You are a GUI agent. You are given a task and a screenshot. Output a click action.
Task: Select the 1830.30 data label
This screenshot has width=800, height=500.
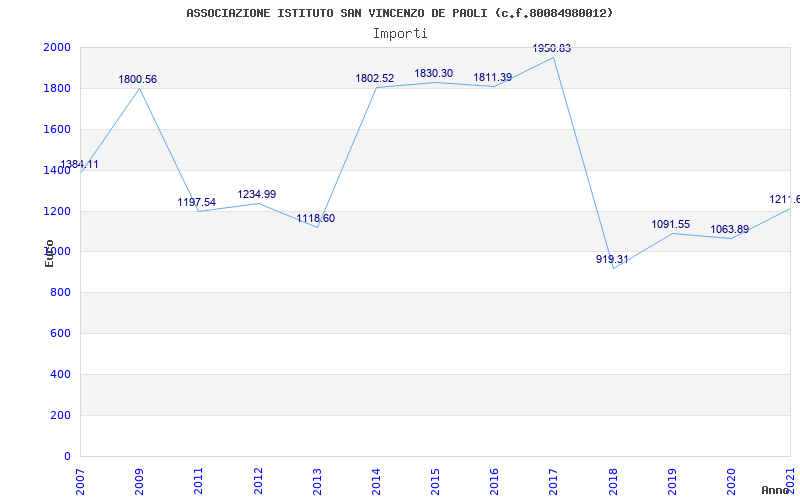tap(434, 73)
